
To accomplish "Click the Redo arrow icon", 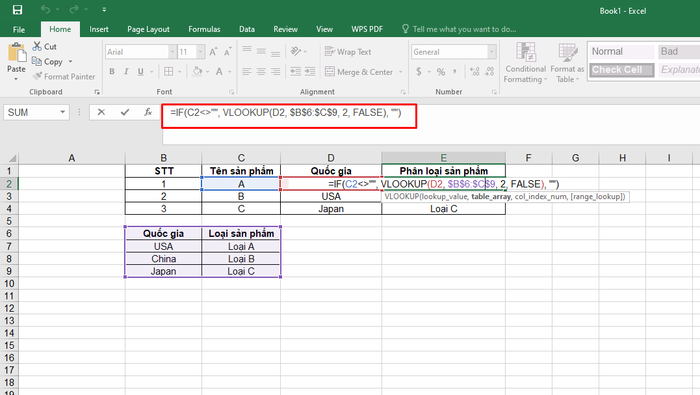I will click(74, 9).
